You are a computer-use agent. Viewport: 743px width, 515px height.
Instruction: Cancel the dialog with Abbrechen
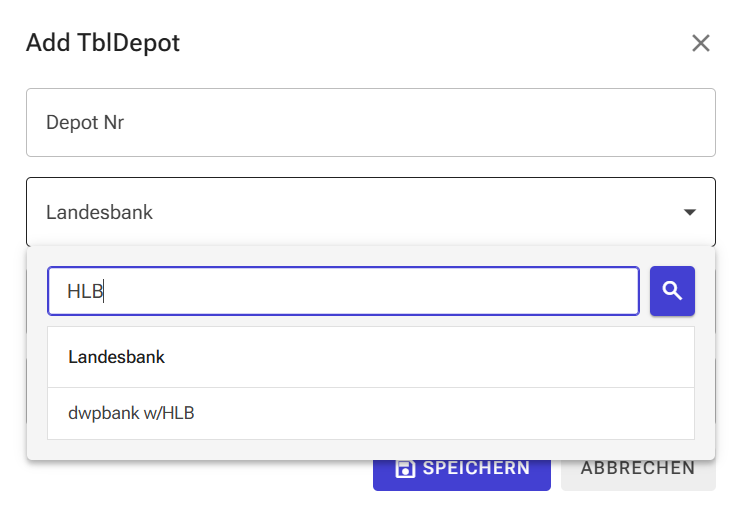638,468
